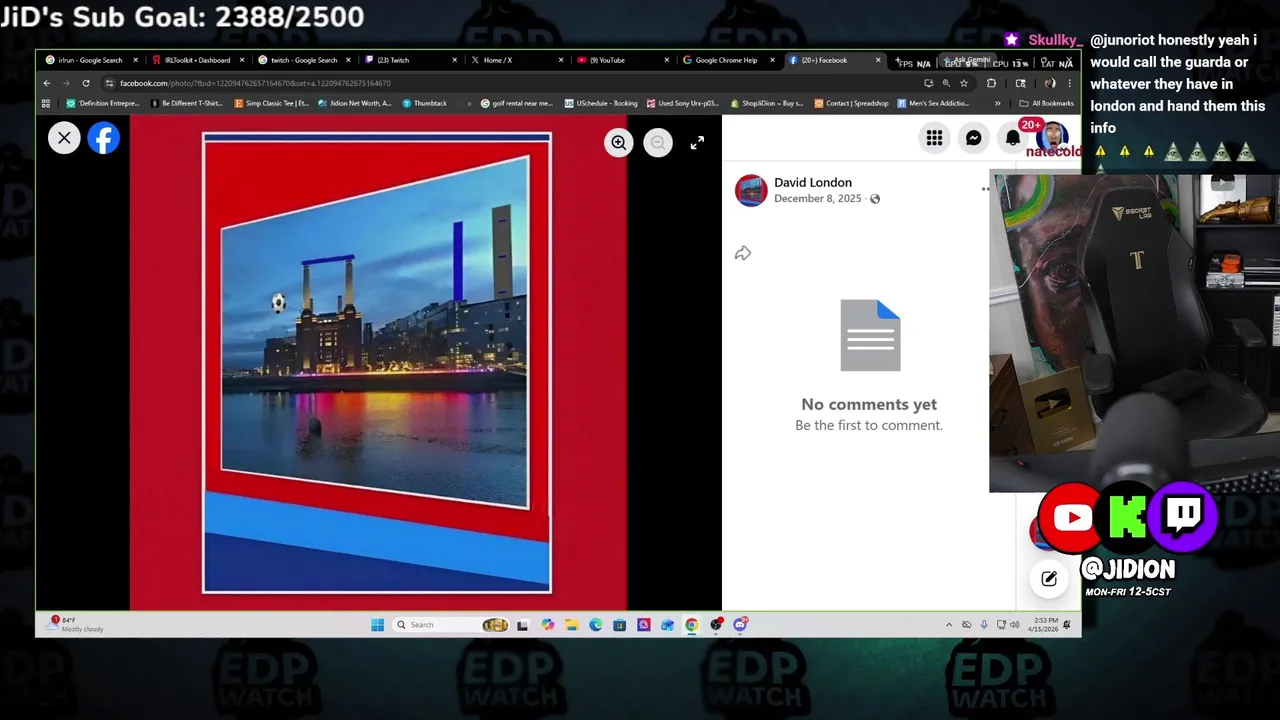Open Microsoft Edge from taskbar
1280x720 pixels.
click(x=595, y=625)
